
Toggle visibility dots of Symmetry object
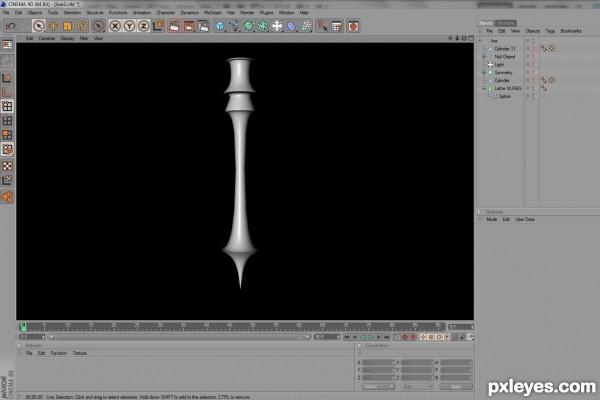click(x=533, y=73)
